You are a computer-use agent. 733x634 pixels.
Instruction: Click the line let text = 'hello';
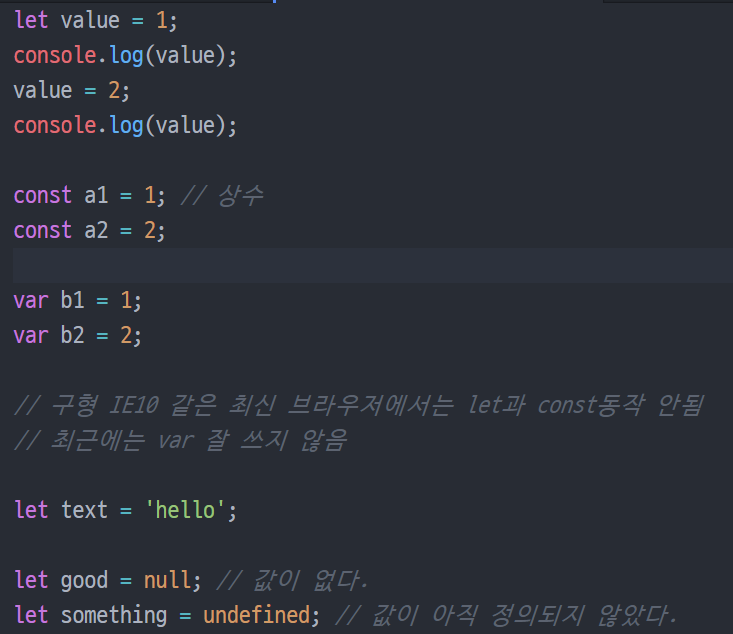[x=125, y=510]
